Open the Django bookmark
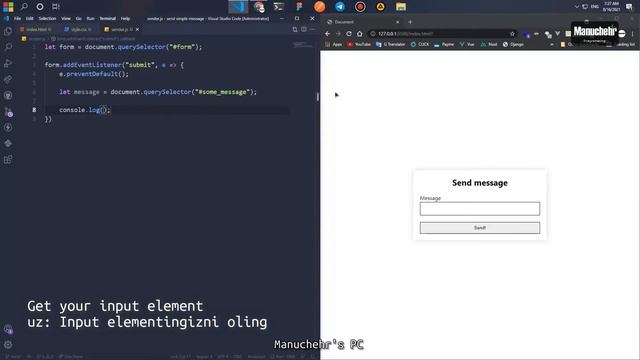This screenshot has height=360, width=640. click(513, 44)
